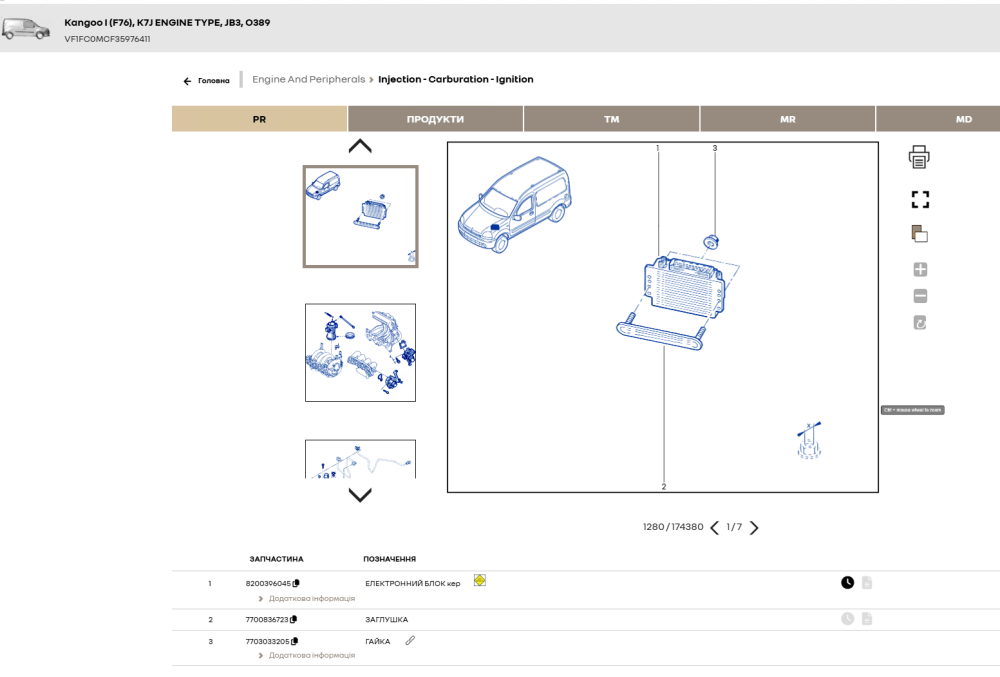Go back via the Головна link

pyautogui.click(x=206, y=81)
